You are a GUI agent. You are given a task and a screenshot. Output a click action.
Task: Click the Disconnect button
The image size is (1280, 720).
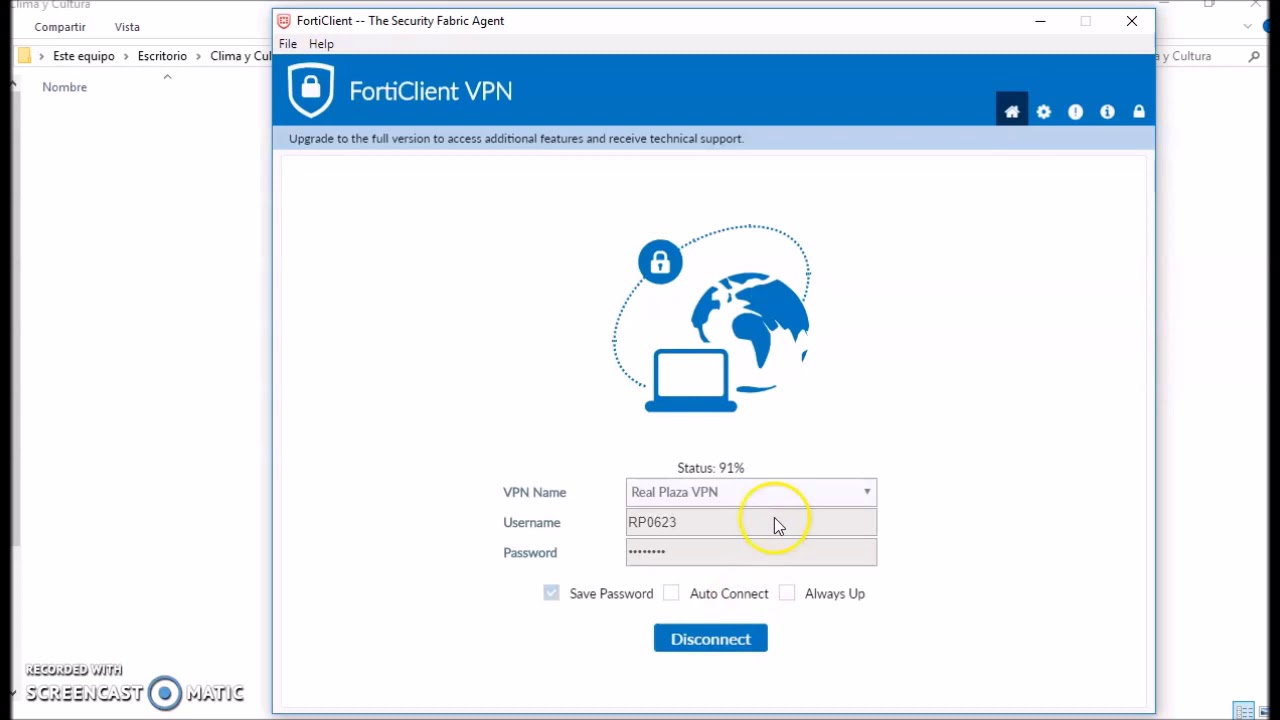pyautogui.click(x=711, y=638)
